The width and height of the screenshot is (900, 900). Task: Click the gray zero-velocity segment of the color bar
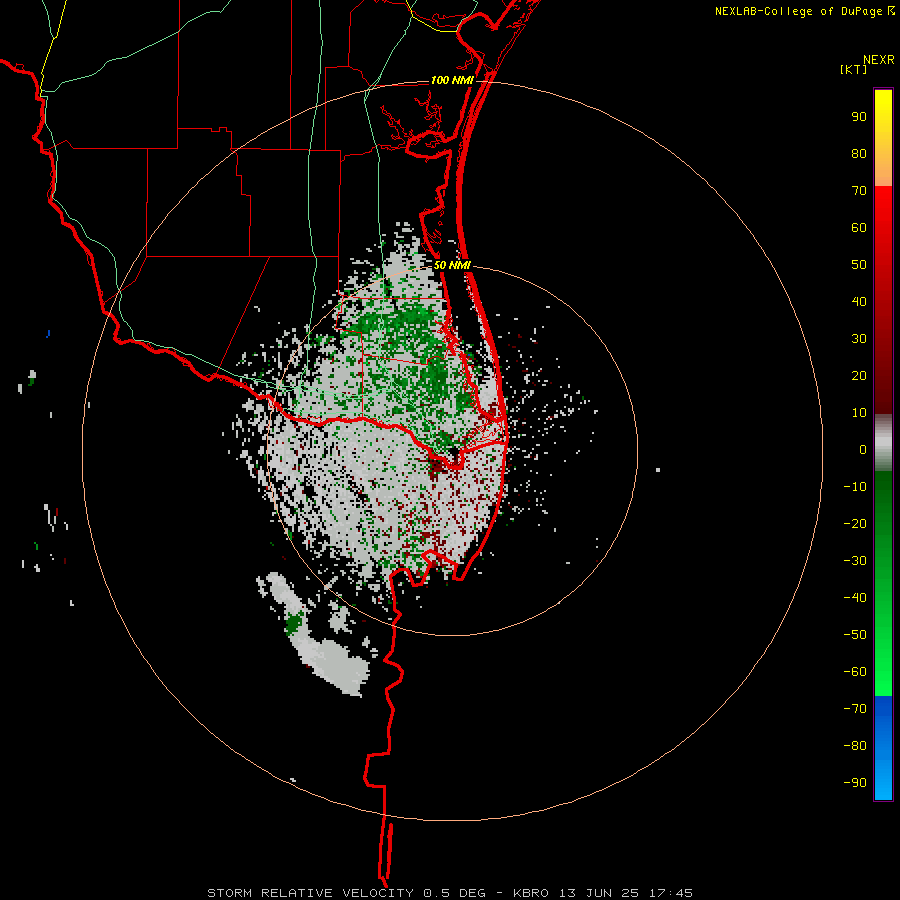tap(883, 443)
